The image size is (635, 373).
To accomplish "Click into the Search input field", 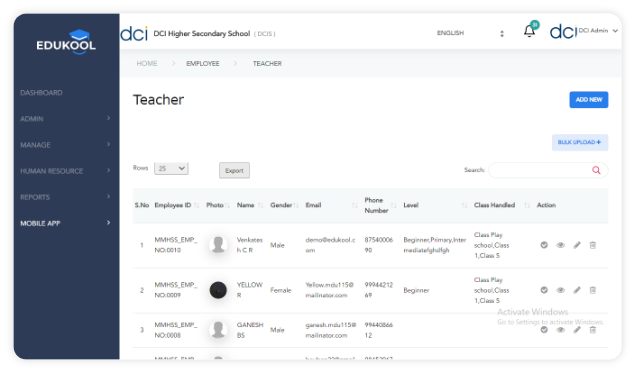I will tap(540, 170).
